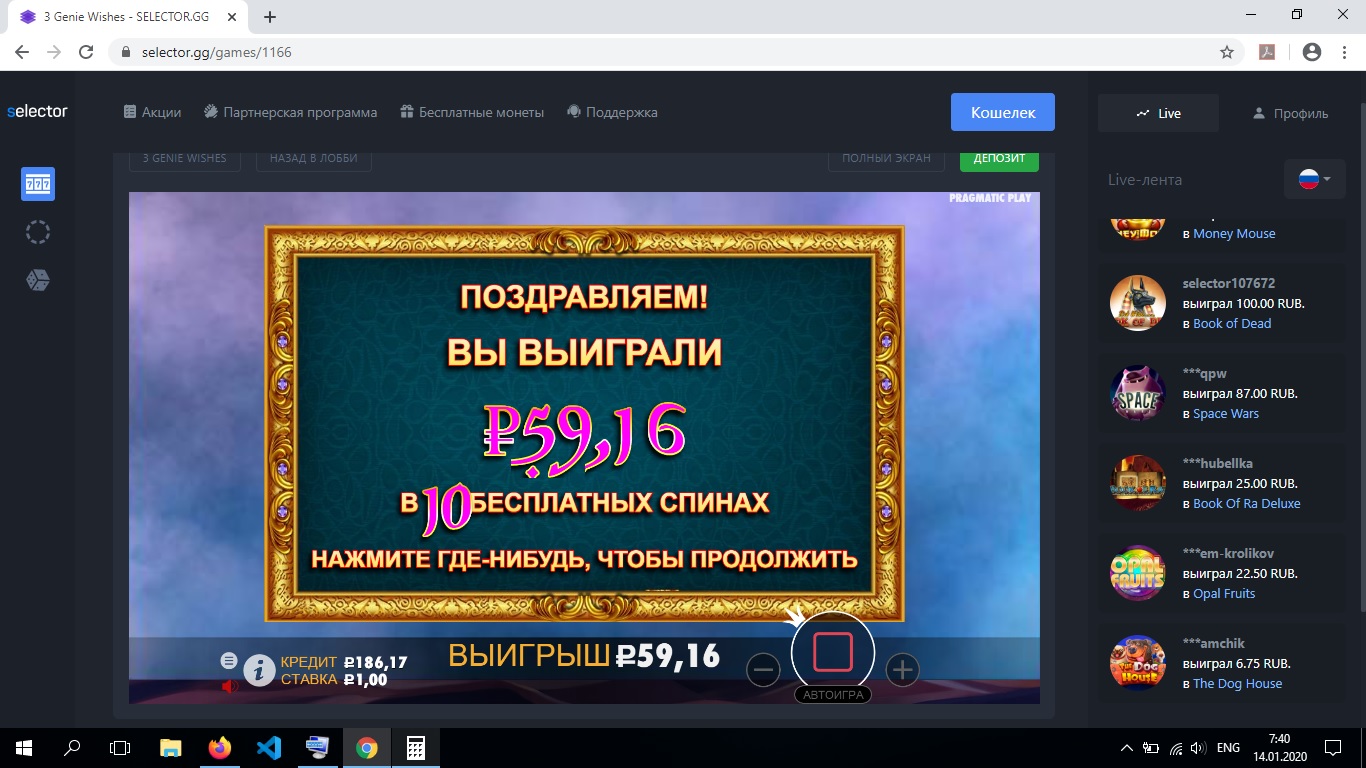Open a new browser tab
This screenshot has height=768, width=1366.
(x=270, y=17)
